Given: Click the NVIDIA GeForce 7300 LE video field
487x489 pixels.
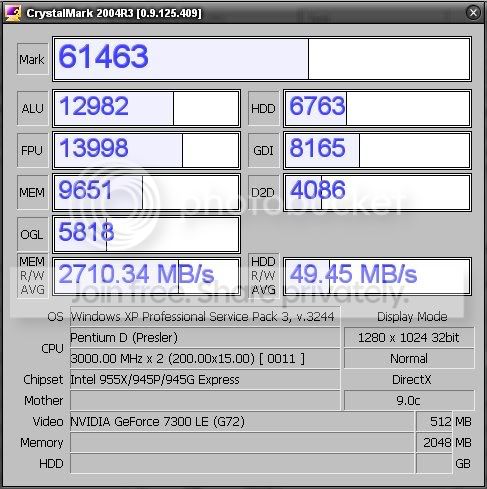Looking at the screenshot, I should [242, 421].
